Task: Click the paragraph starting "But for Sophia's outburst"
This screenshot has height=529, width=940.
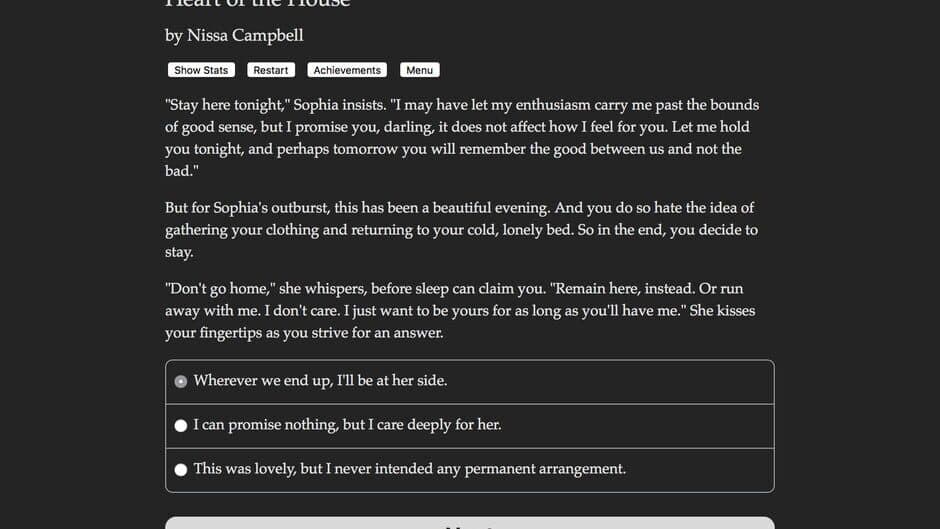Action: [x=462, y=230]
